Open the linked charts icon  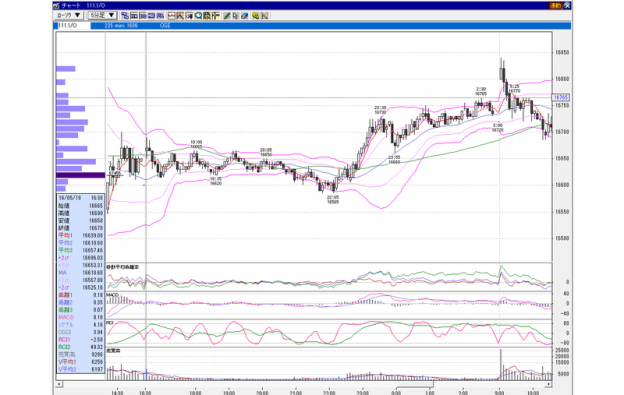pyautogui.click(x=125, y=16)
